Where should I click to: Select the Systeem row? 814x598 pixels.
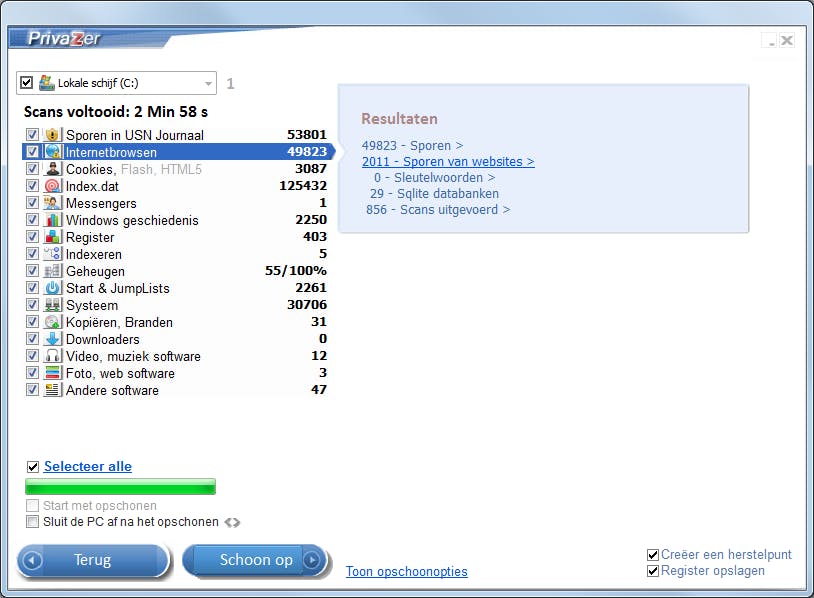coord(177,305)
